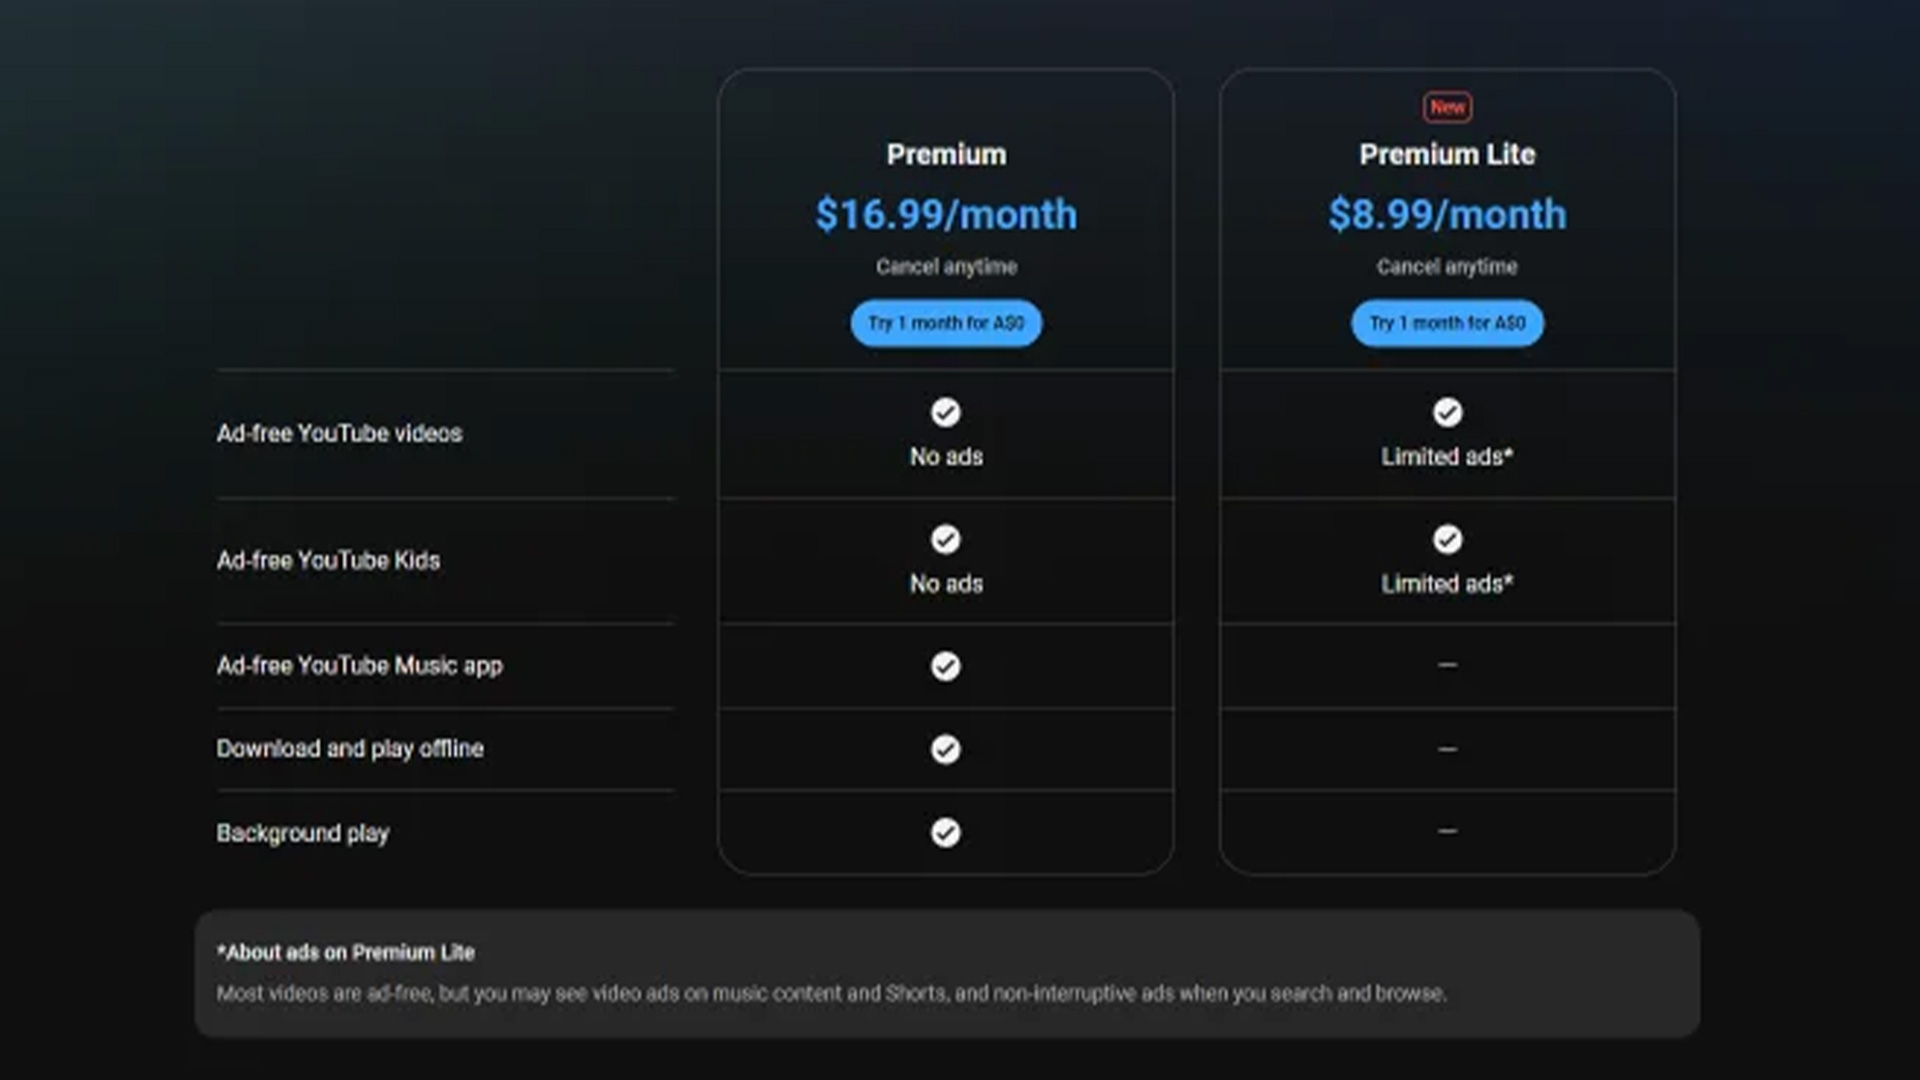The image size is (1920, 1080).
Task: Click the Premium Lite dash for download offline
Action: tap(1447, 749)
